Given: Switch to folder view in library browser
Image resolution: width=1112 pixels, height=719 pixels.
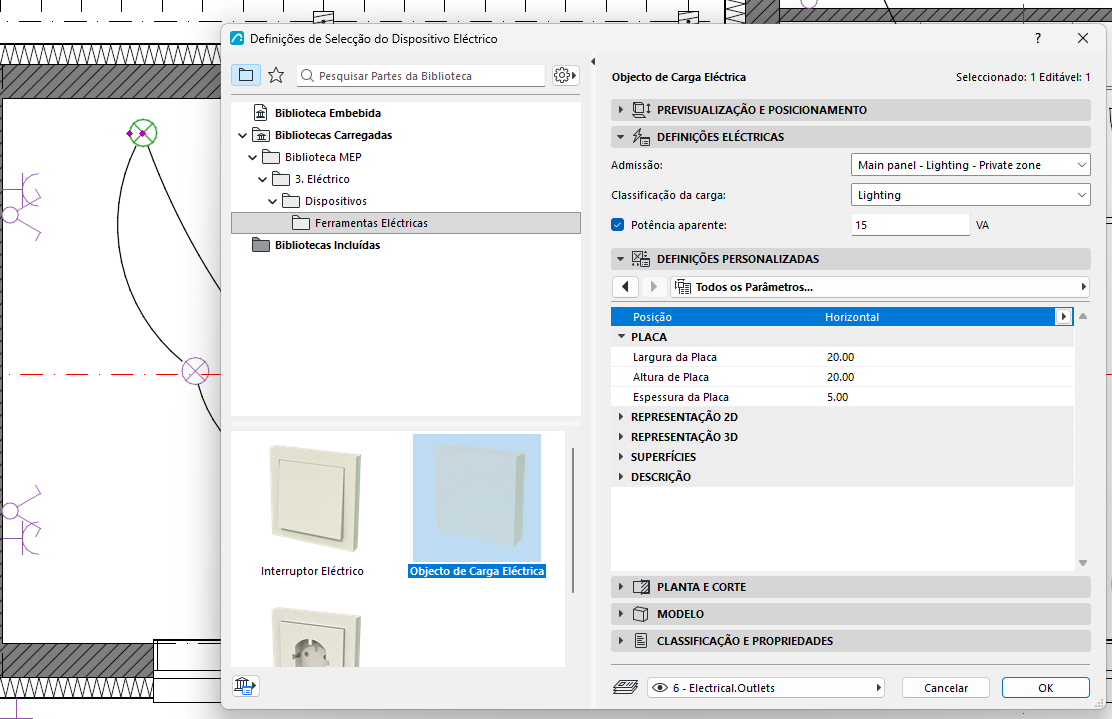Looking at the screenshot, I should click(x=246, y=75).
